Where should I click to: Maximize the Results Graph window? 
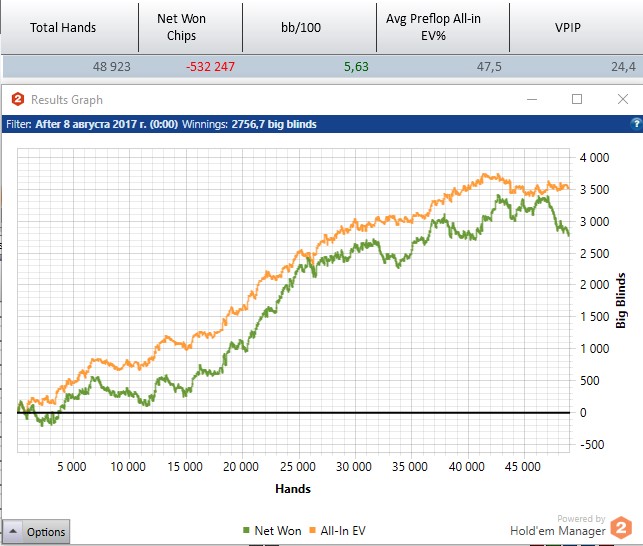[577, 99]
